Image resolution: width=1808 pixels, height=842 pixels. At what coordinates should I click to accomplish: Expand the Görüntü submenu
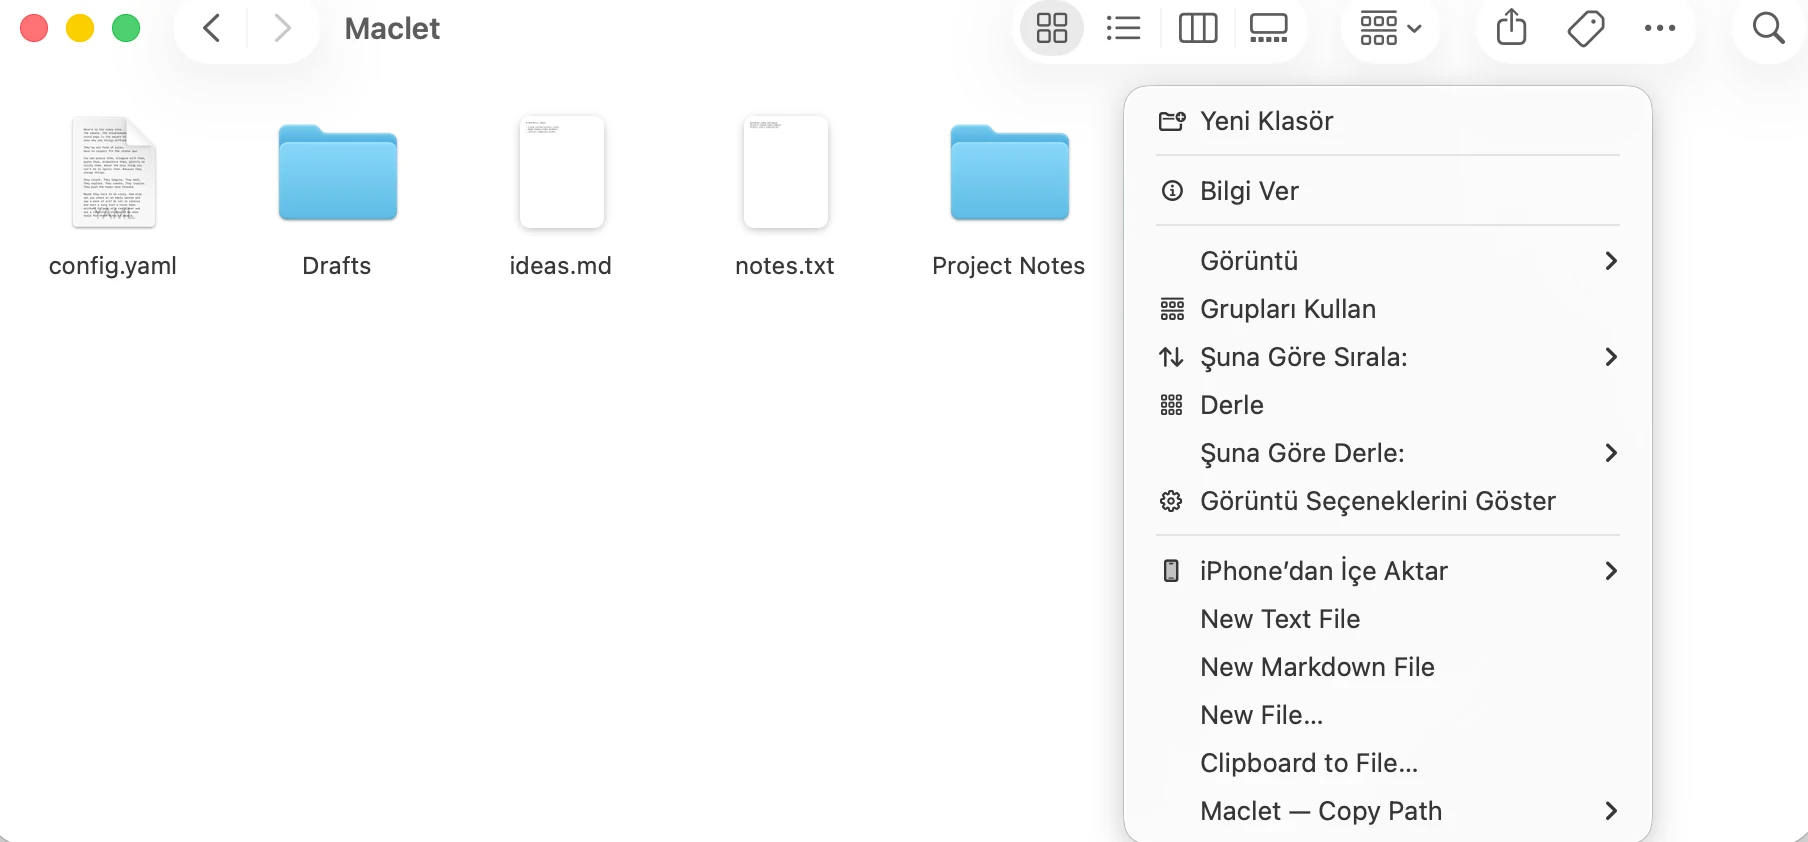click(x=1388, y=261)
